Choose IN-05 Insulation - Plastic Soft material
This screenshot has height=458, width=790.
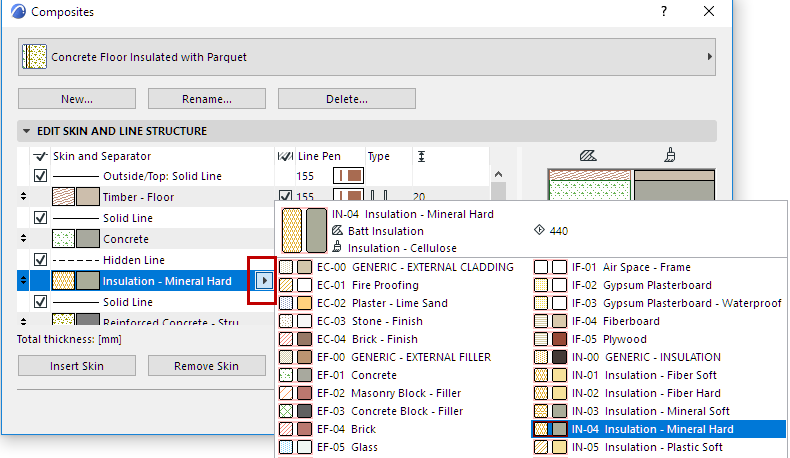659,447
